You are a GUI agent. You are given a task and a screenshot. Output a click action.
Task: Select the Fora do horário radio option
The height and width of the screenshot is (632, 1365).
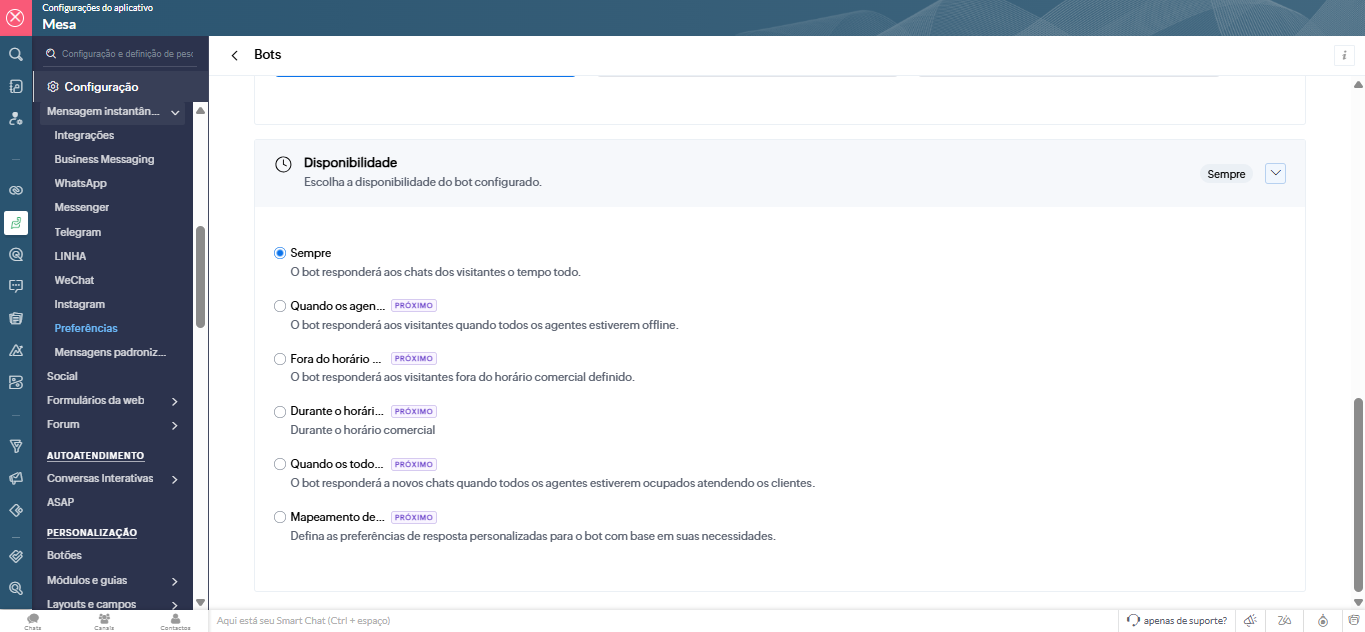coord(280,359)
